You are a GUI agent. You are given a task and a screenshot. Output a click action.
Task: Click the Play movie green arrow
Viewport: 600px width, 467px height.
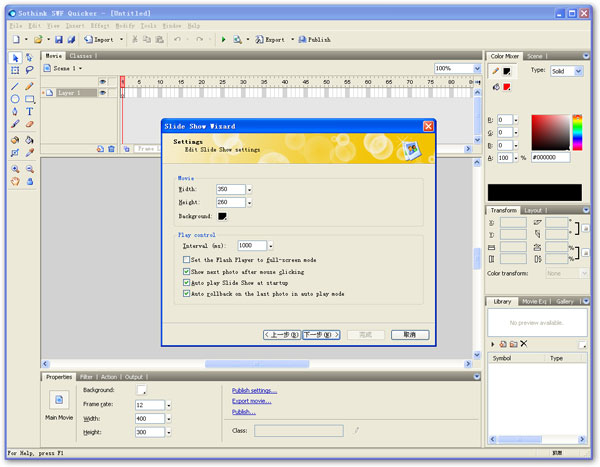(223, 39)
